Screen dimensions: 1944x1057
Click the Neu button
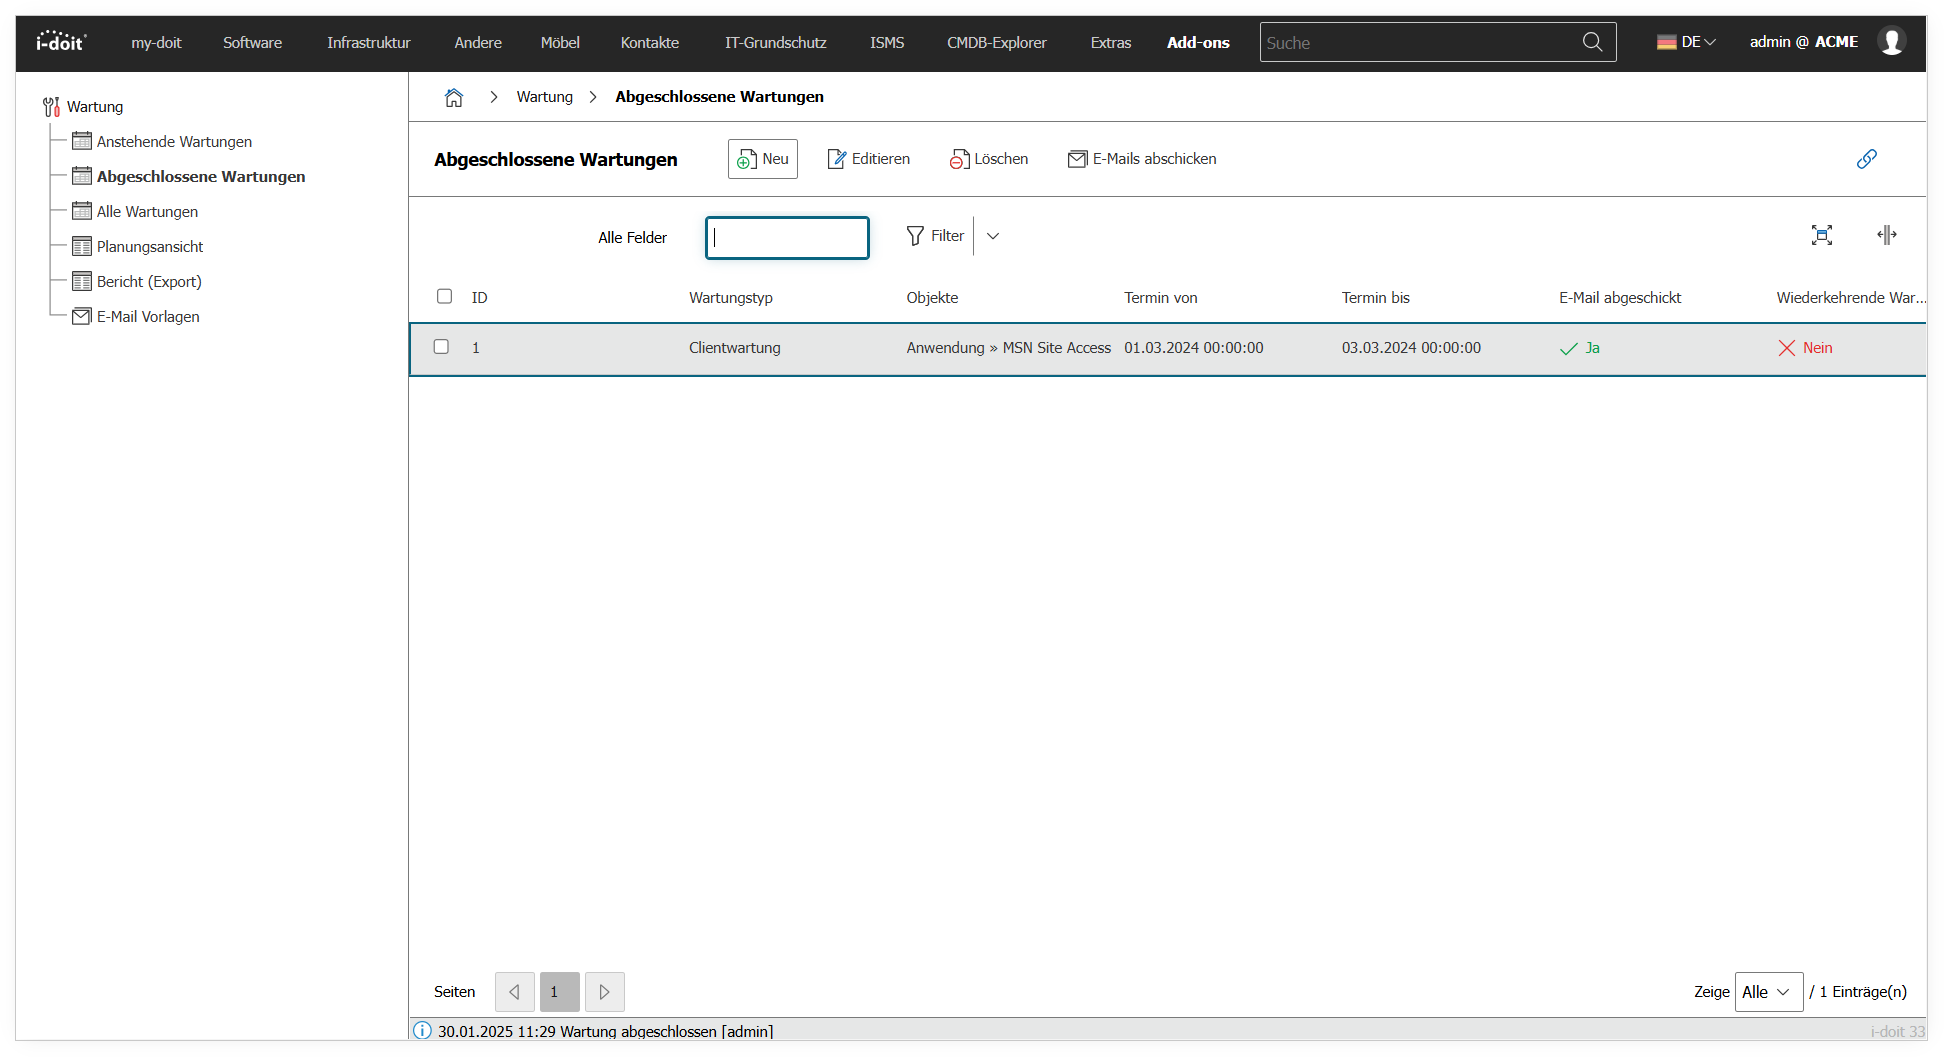coord(763,159)
